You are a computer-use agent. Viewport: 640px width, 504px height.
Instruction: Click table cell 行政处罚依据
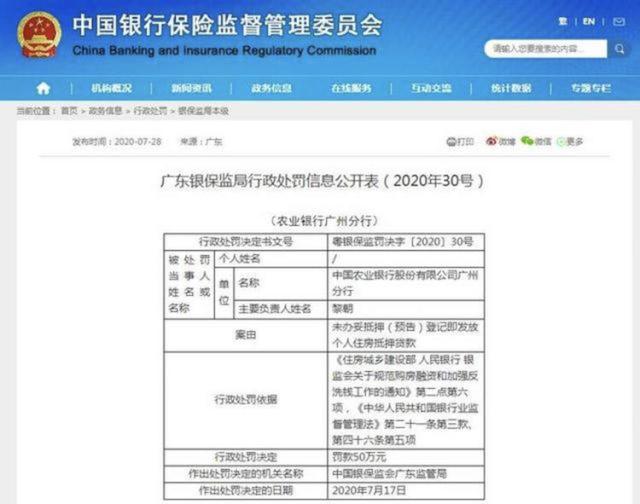coord(246,400)
